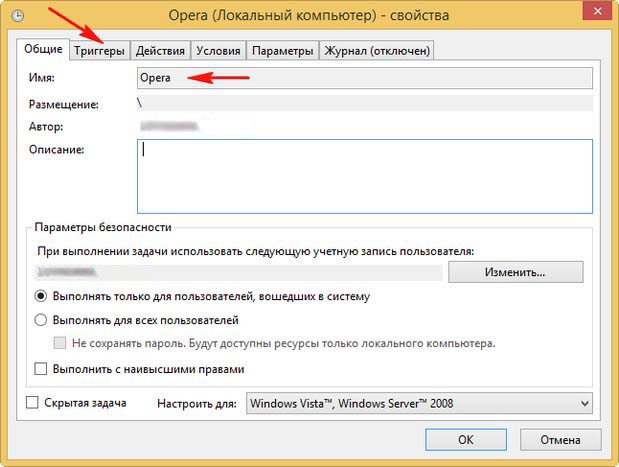Click the Имя field containing Opera

click(x=365, y=78)
